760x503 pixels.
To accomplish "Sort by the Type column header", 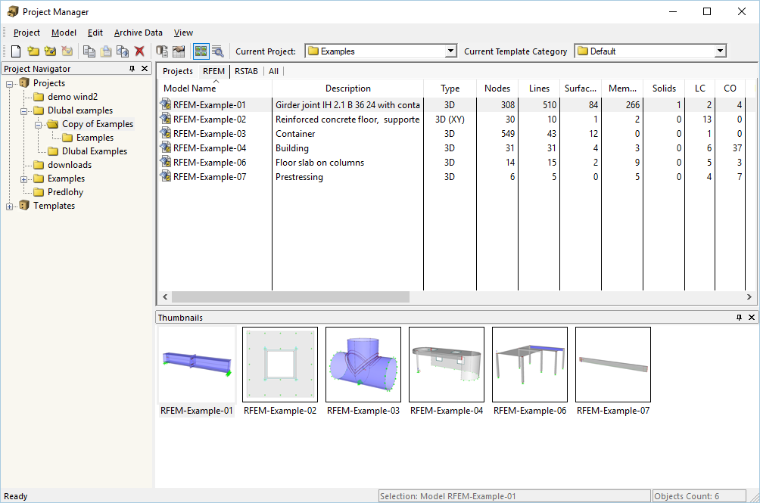I will (450, 88).
